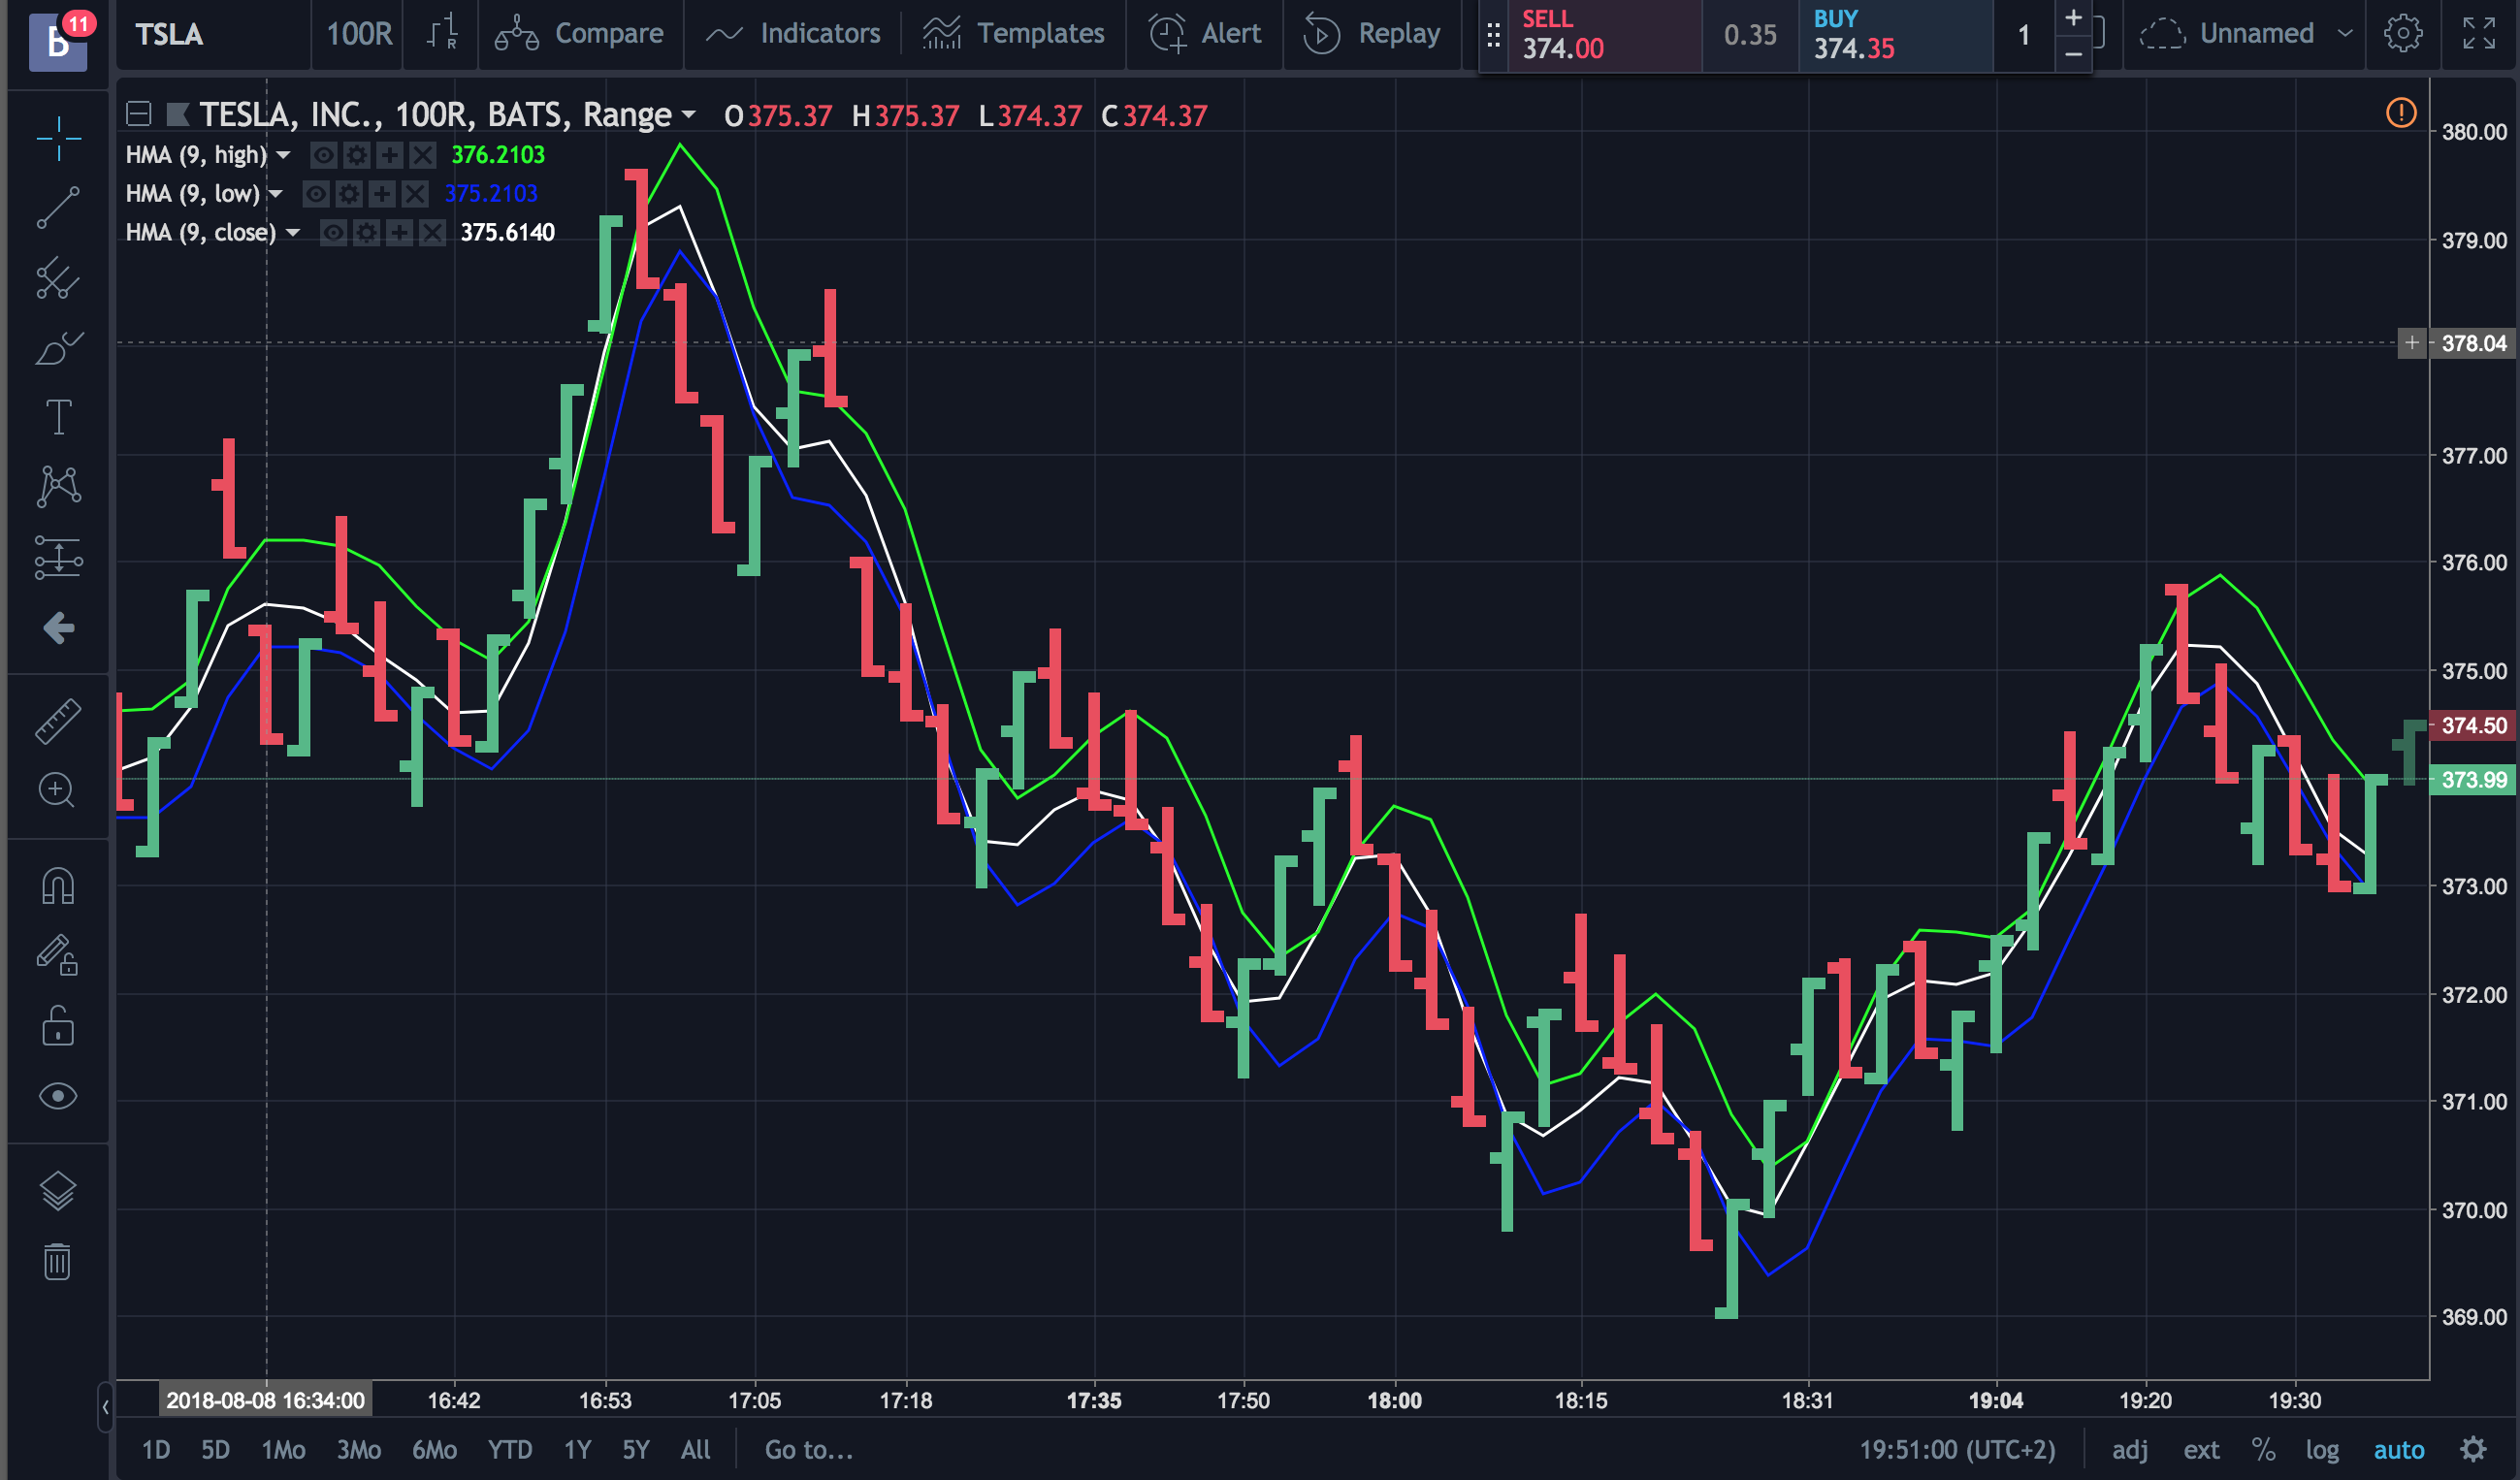2520x1480 pixels.
Task: Hide all drawings with the eye icon
Action: click(58, 1096)
